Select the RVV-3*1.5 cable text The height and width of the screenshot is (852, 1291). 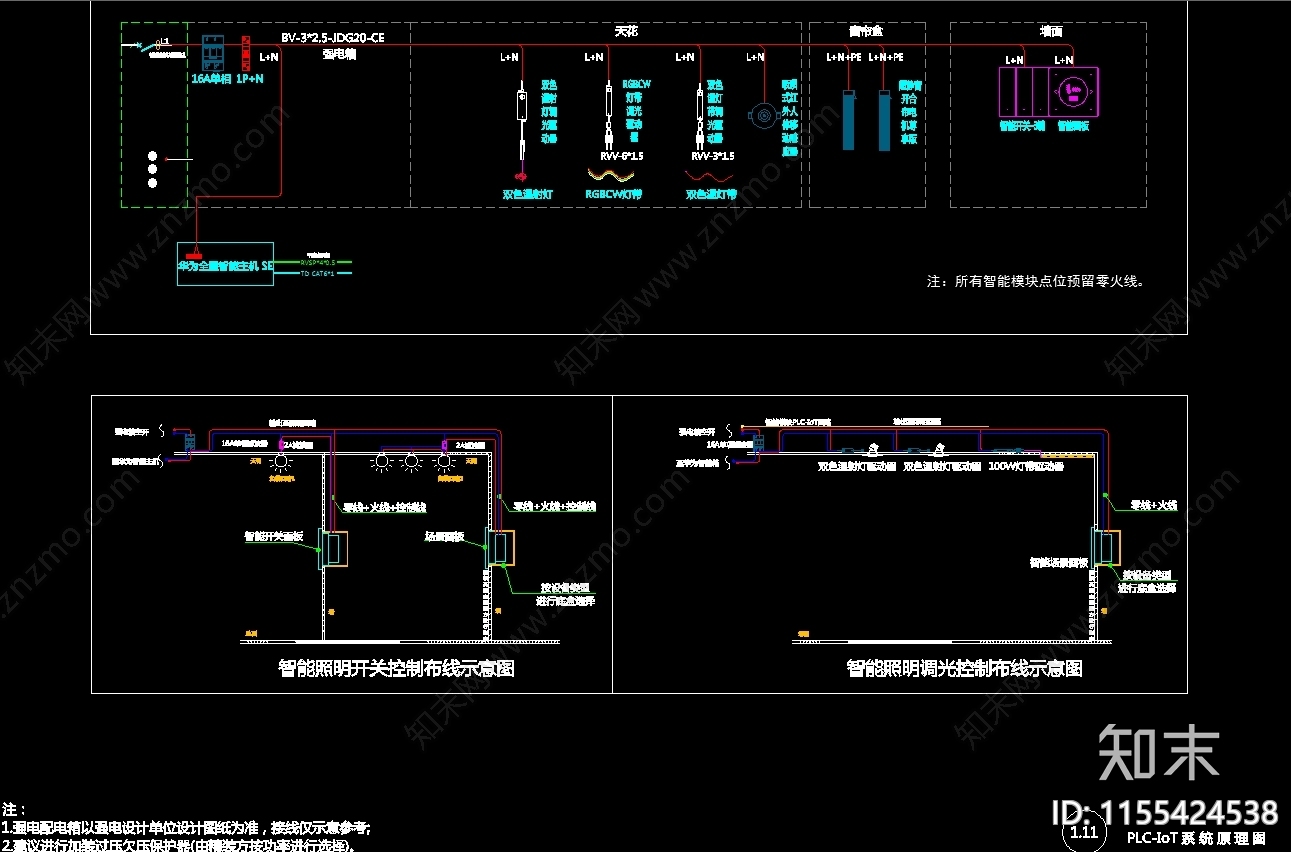point(712,157)
